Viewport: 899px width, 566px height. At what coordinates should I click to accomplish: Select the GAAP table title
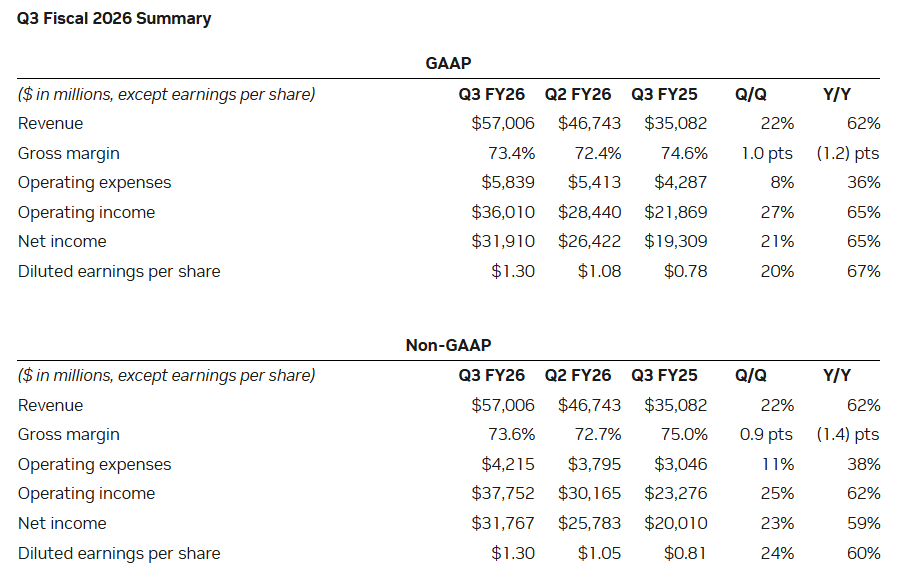(448, 63)
